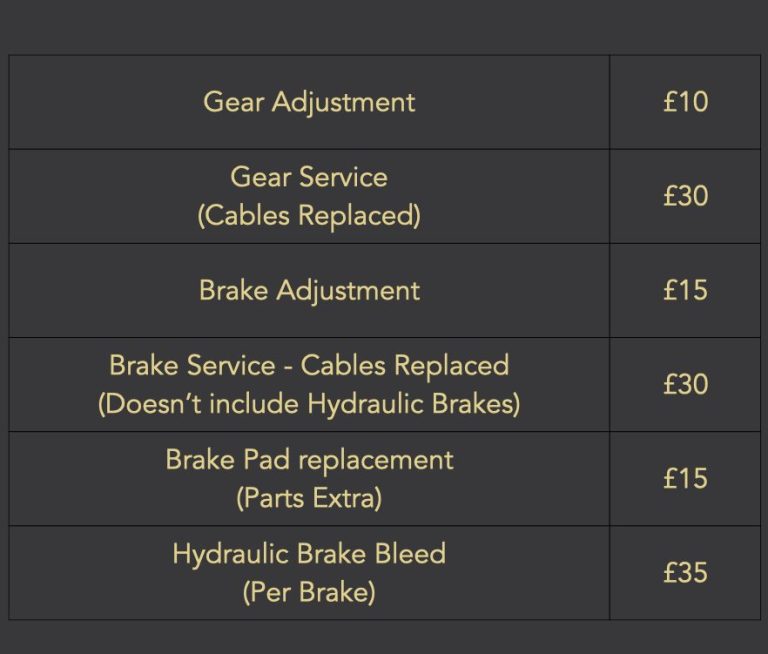
Task: Select the (Parts Extra) note
Action: click(x=309, y=498)
